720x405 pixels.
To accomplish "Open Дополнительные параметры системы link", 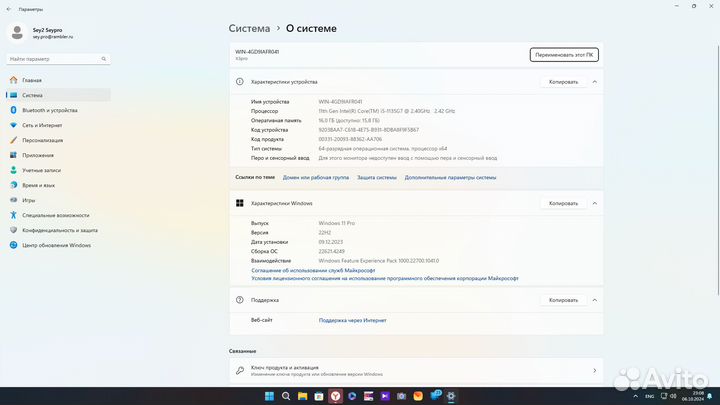I will [450, 177].
